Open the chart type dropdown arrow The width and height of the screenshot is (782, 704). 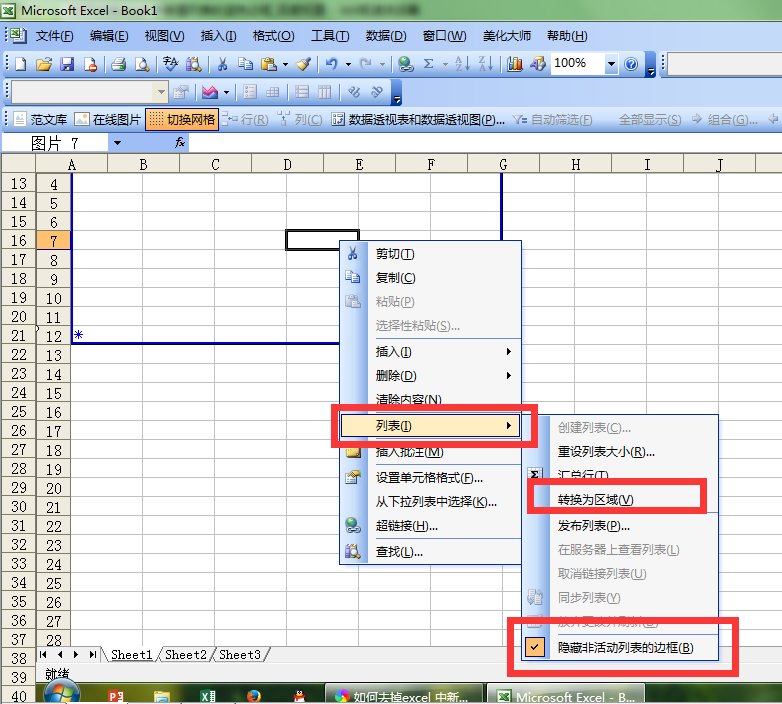226,92
